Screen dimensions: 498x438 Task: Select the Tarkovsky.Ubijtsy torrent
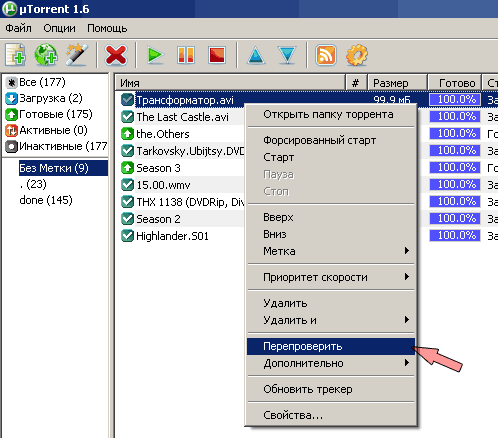[190, 151]
